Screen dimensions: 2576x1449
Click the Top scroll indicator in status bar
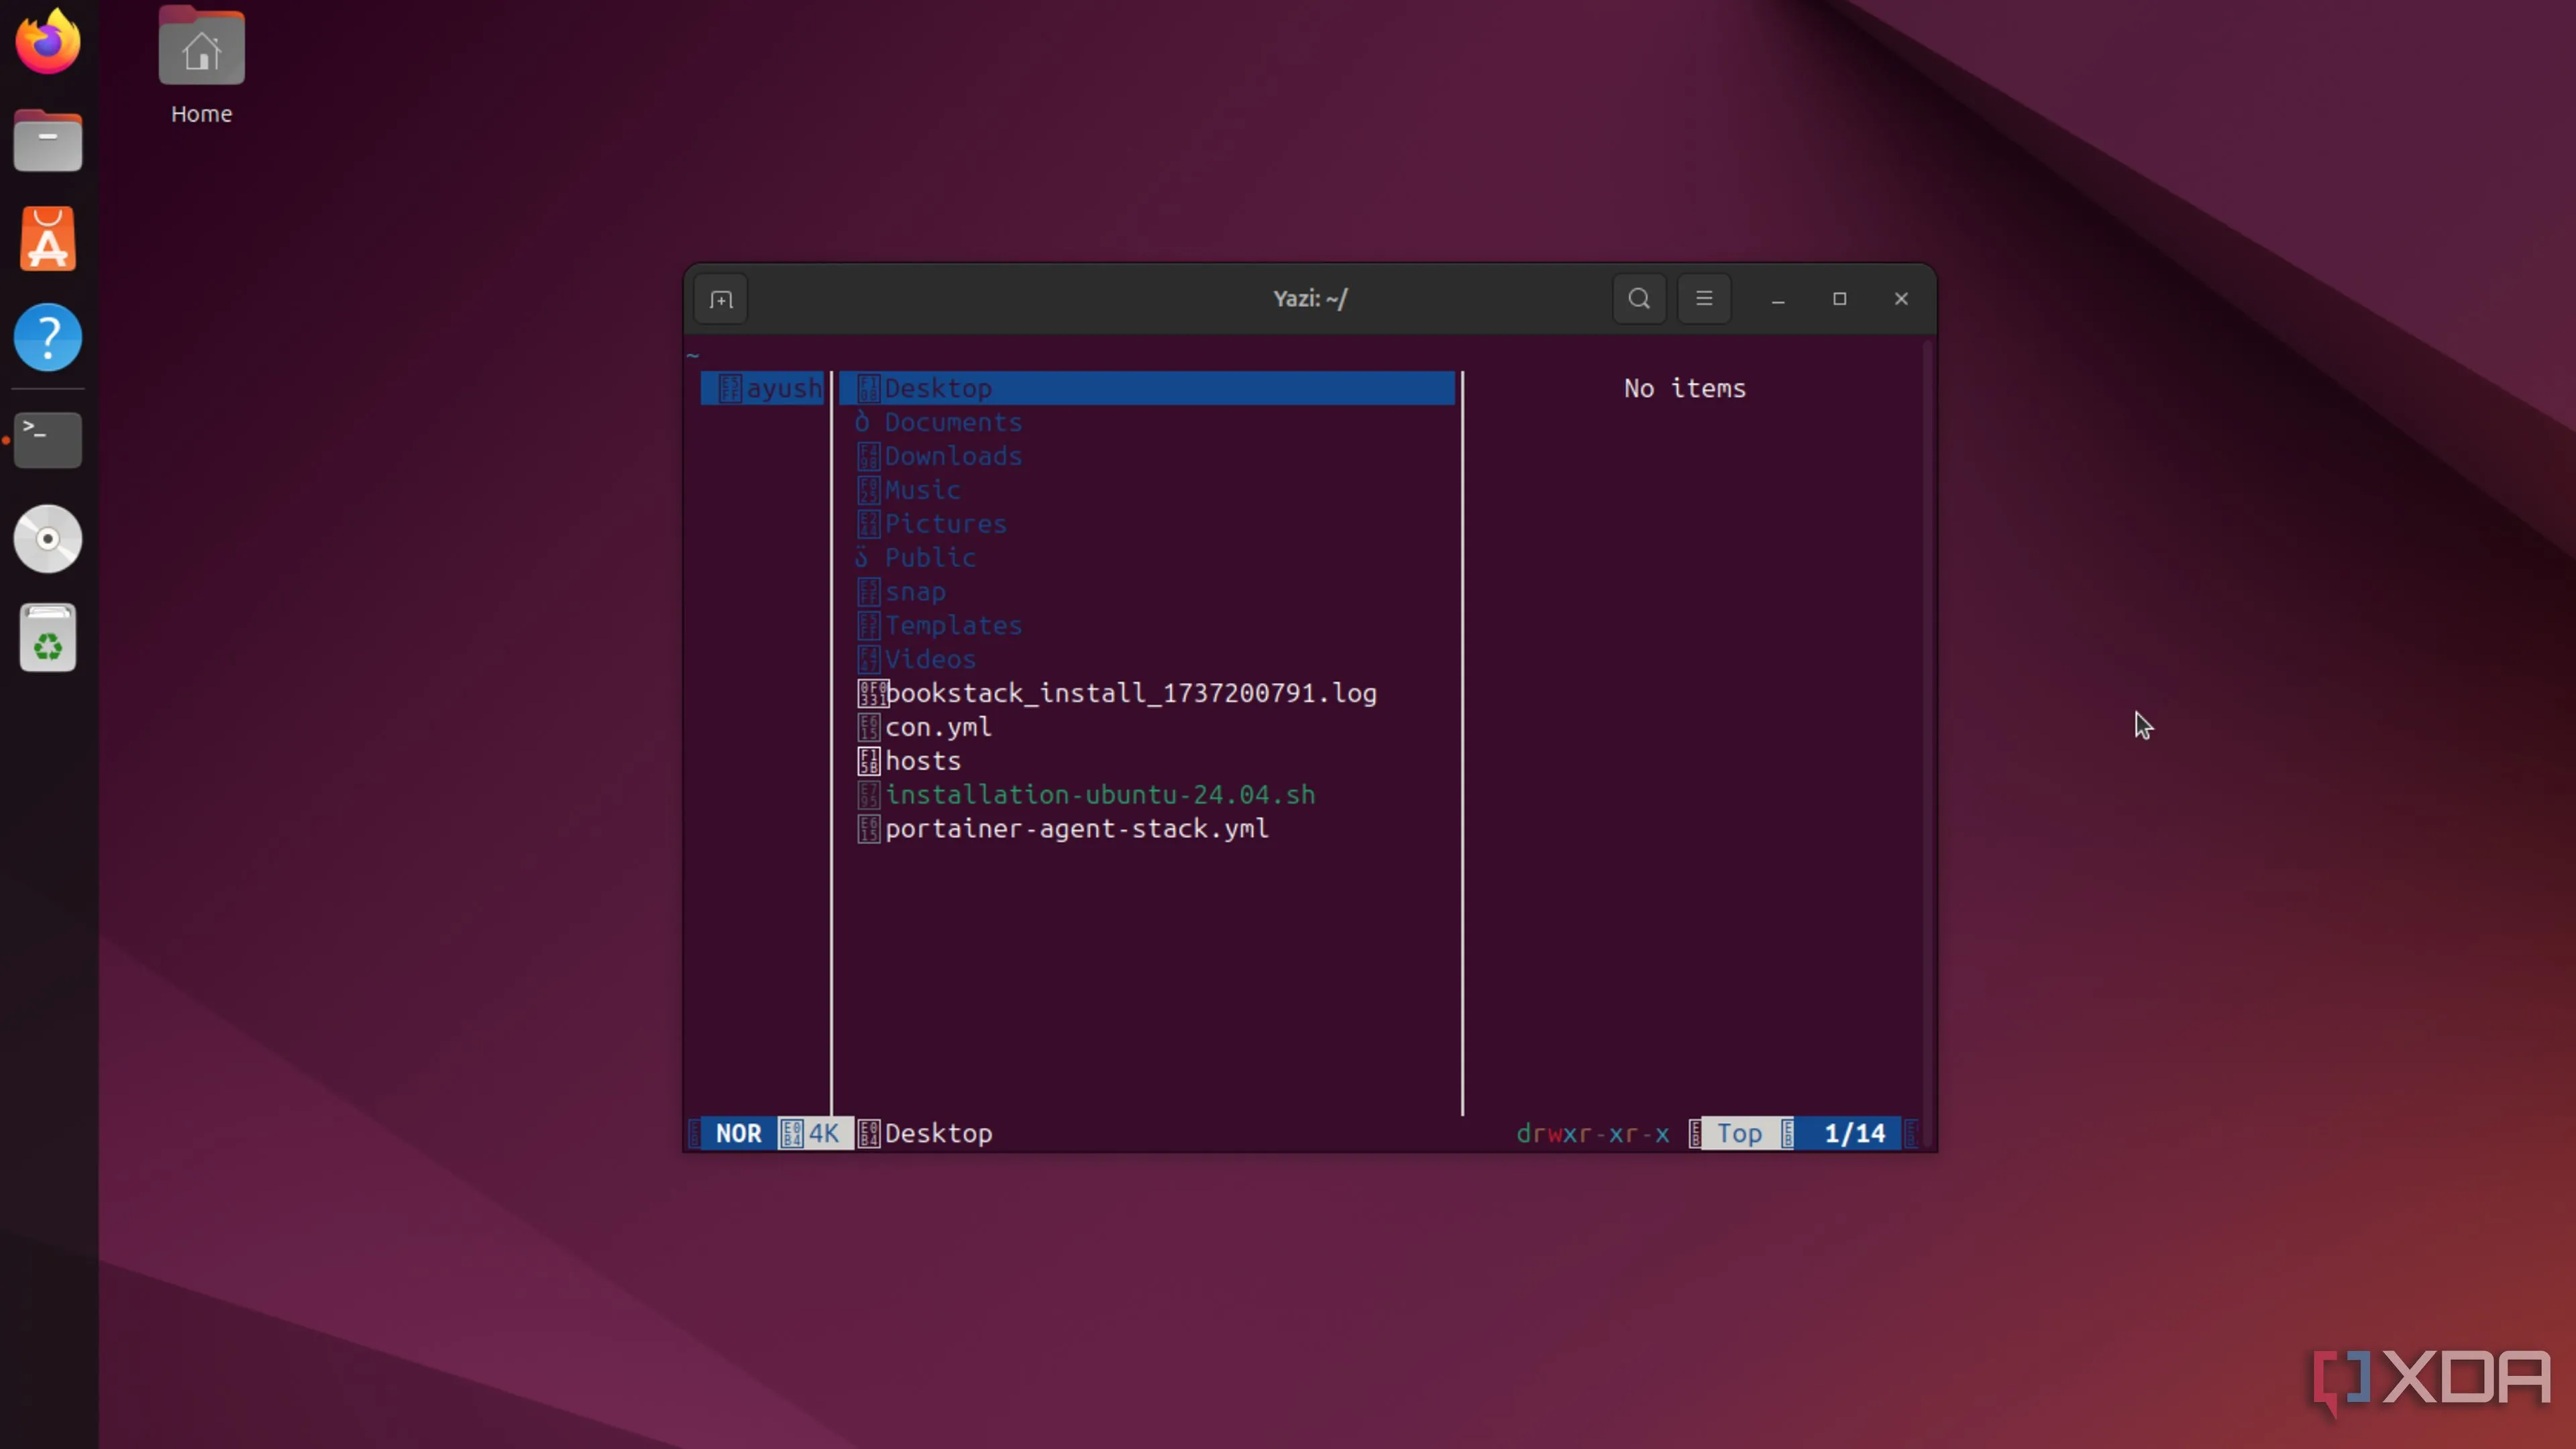[x=1741, y=1133]
